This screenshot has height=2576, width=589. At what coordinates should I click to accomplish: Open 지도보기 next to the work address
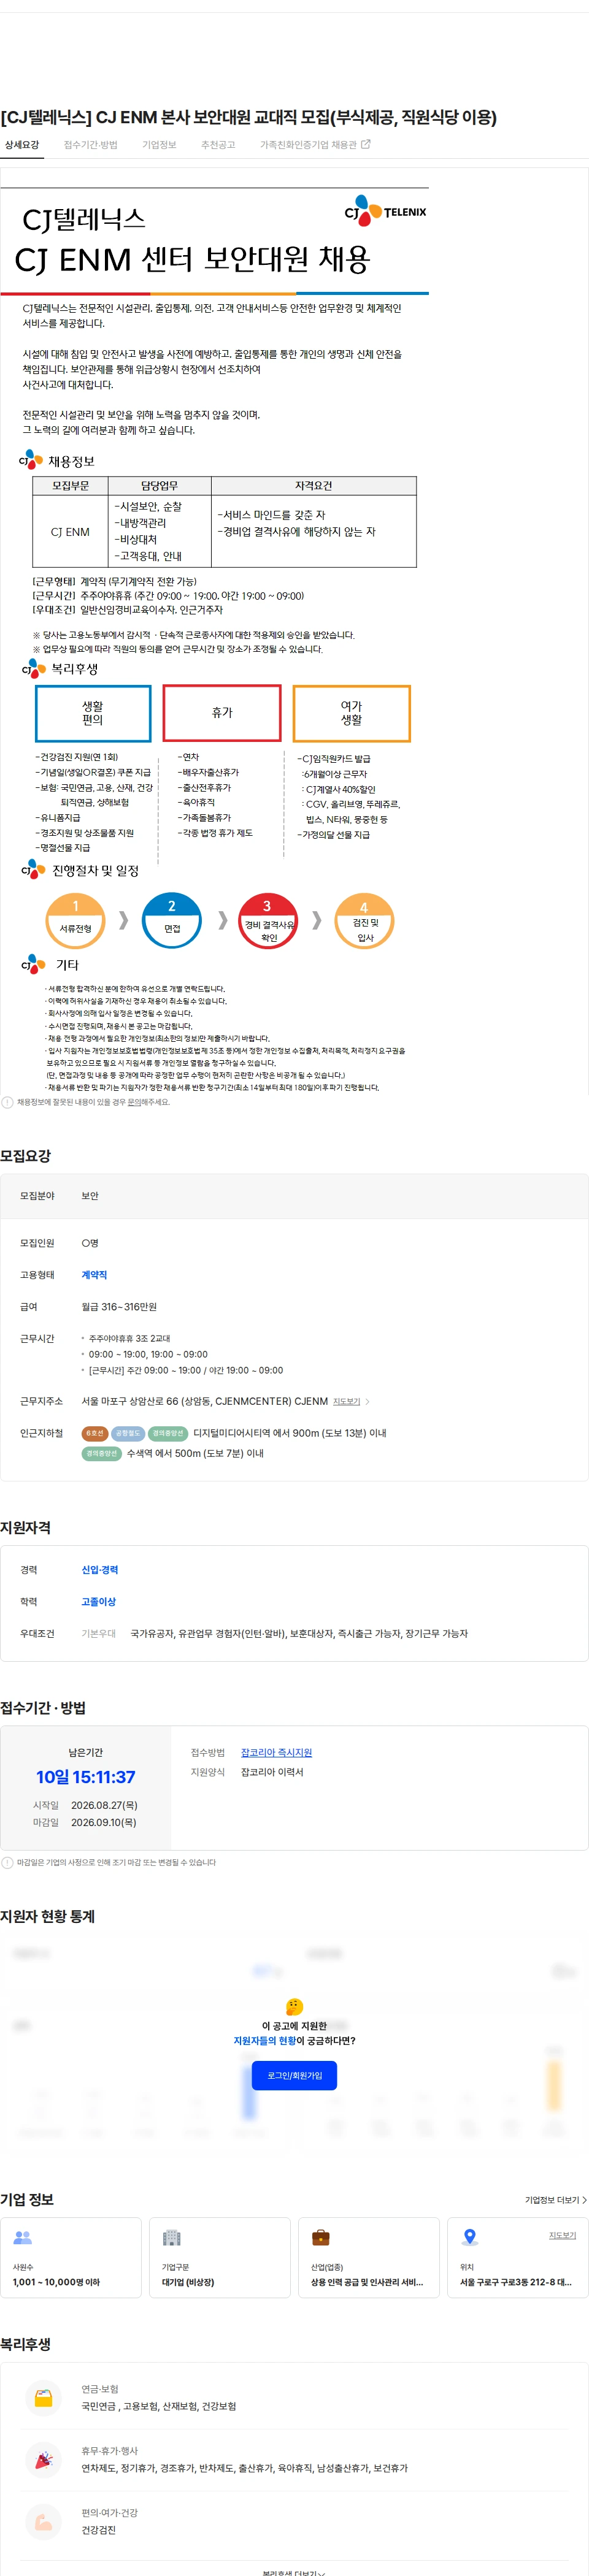346,1401
